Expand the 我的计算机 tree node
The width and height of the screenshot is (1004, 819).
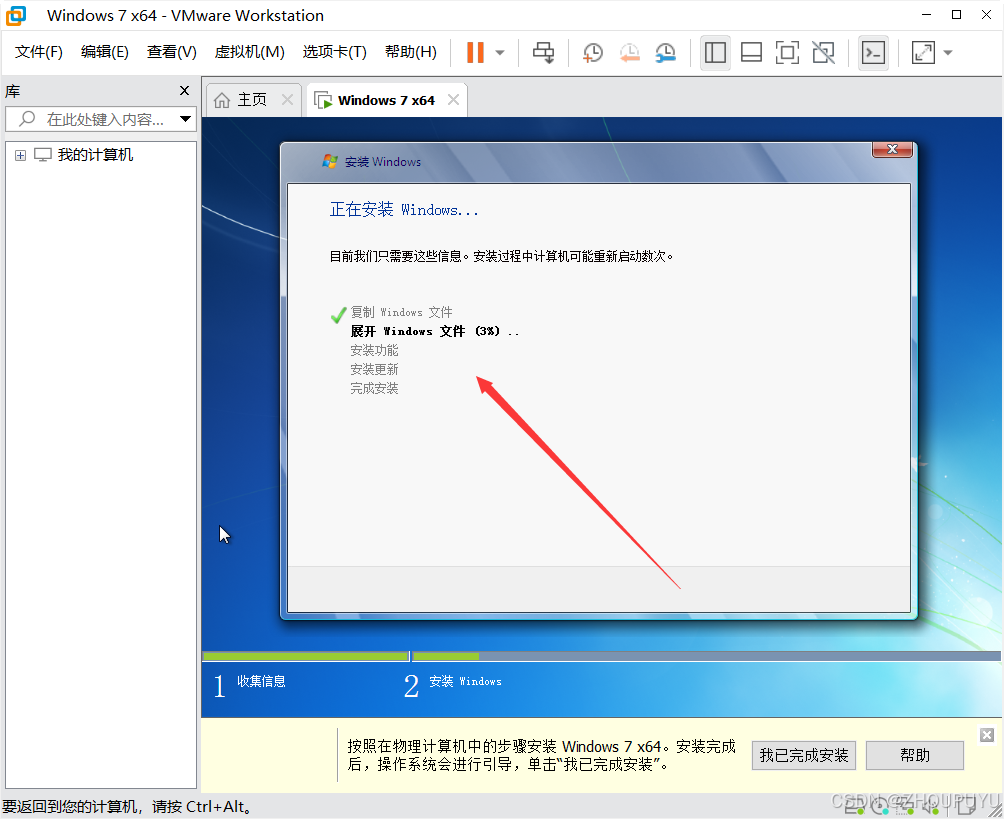click(20, 156)
